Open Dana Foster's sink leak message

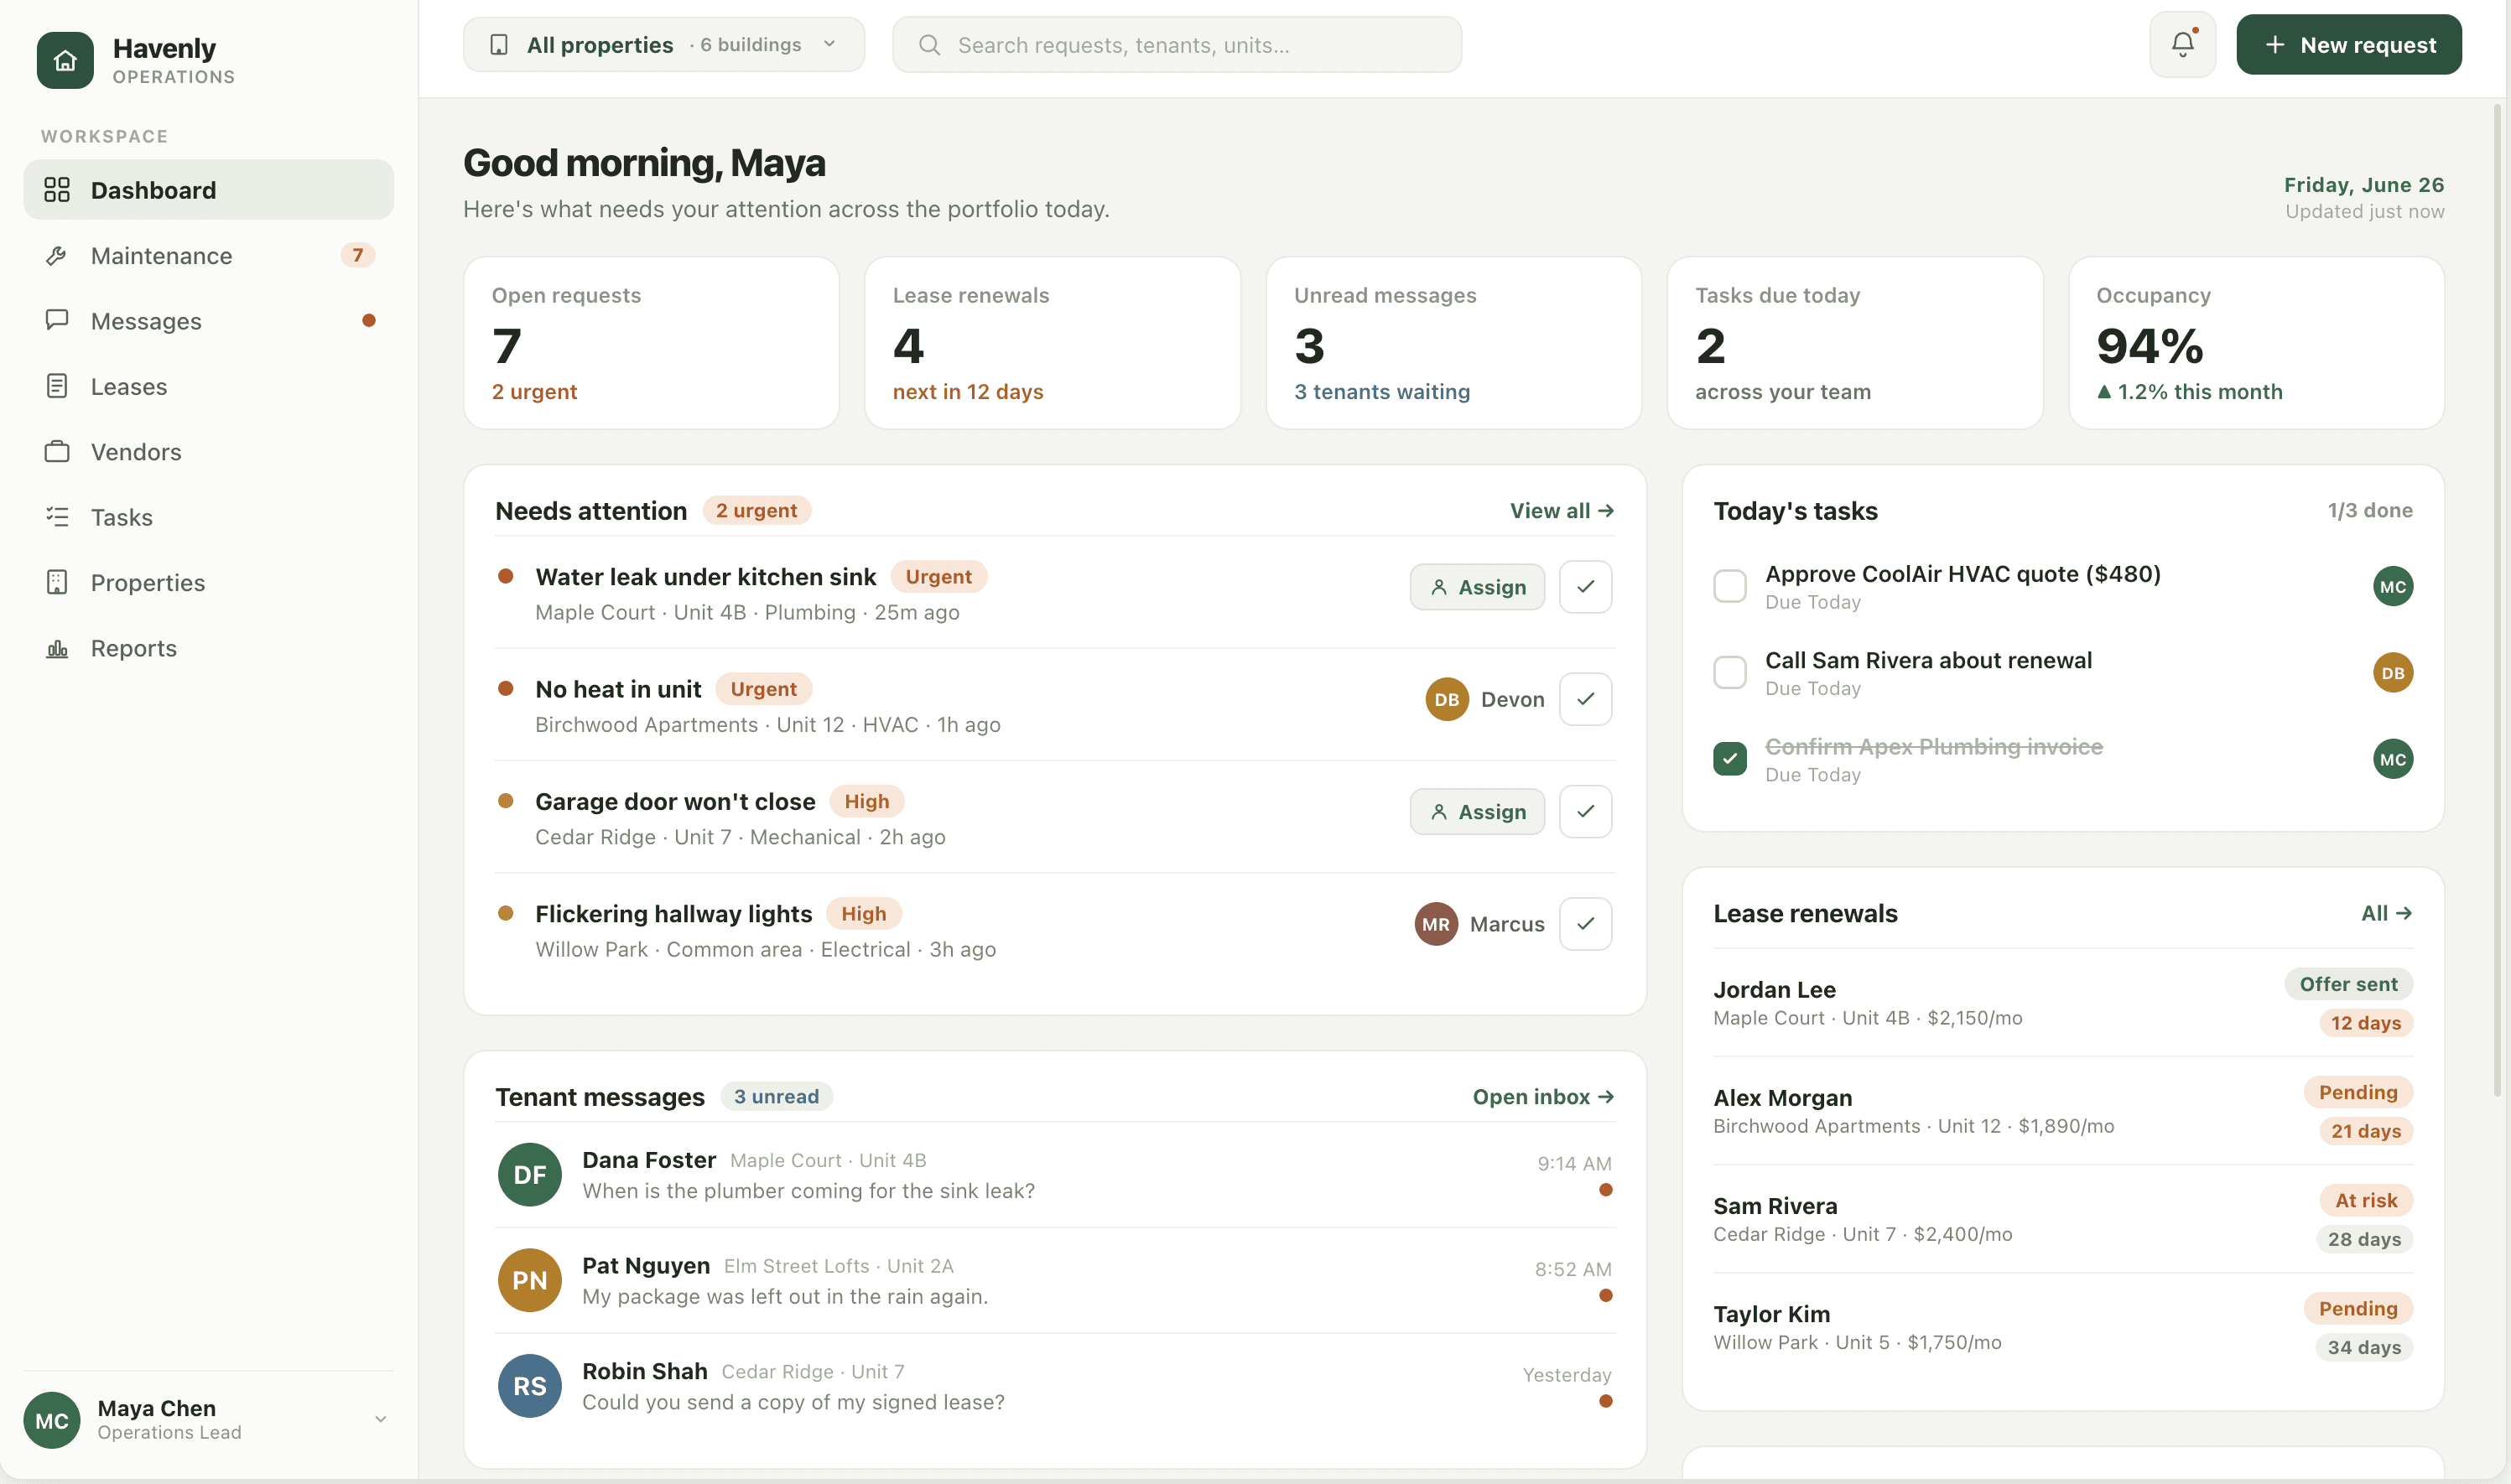point(1054,1175)
